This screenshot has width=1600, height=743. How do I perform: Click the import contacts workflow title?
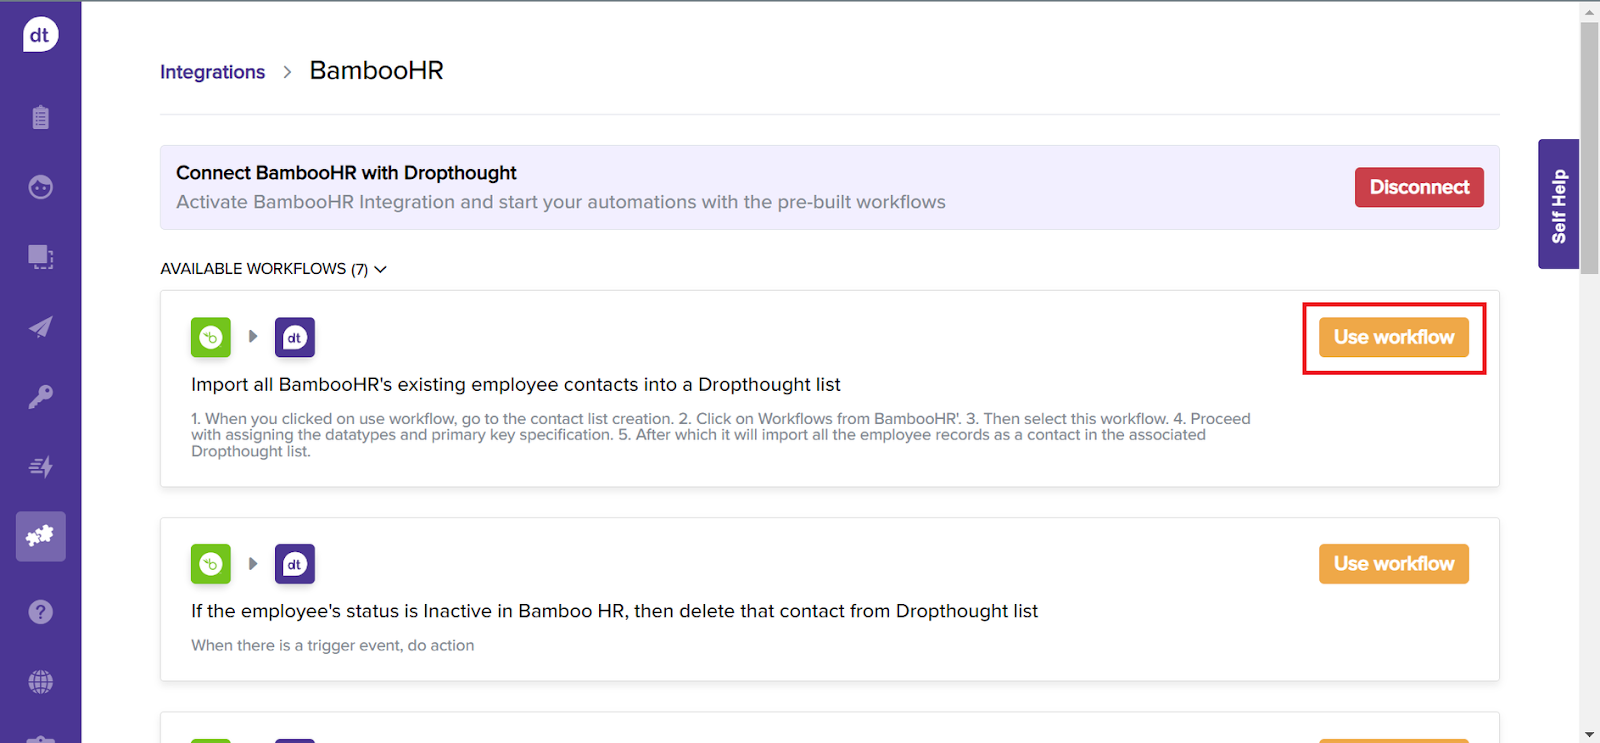click(515, 385)
